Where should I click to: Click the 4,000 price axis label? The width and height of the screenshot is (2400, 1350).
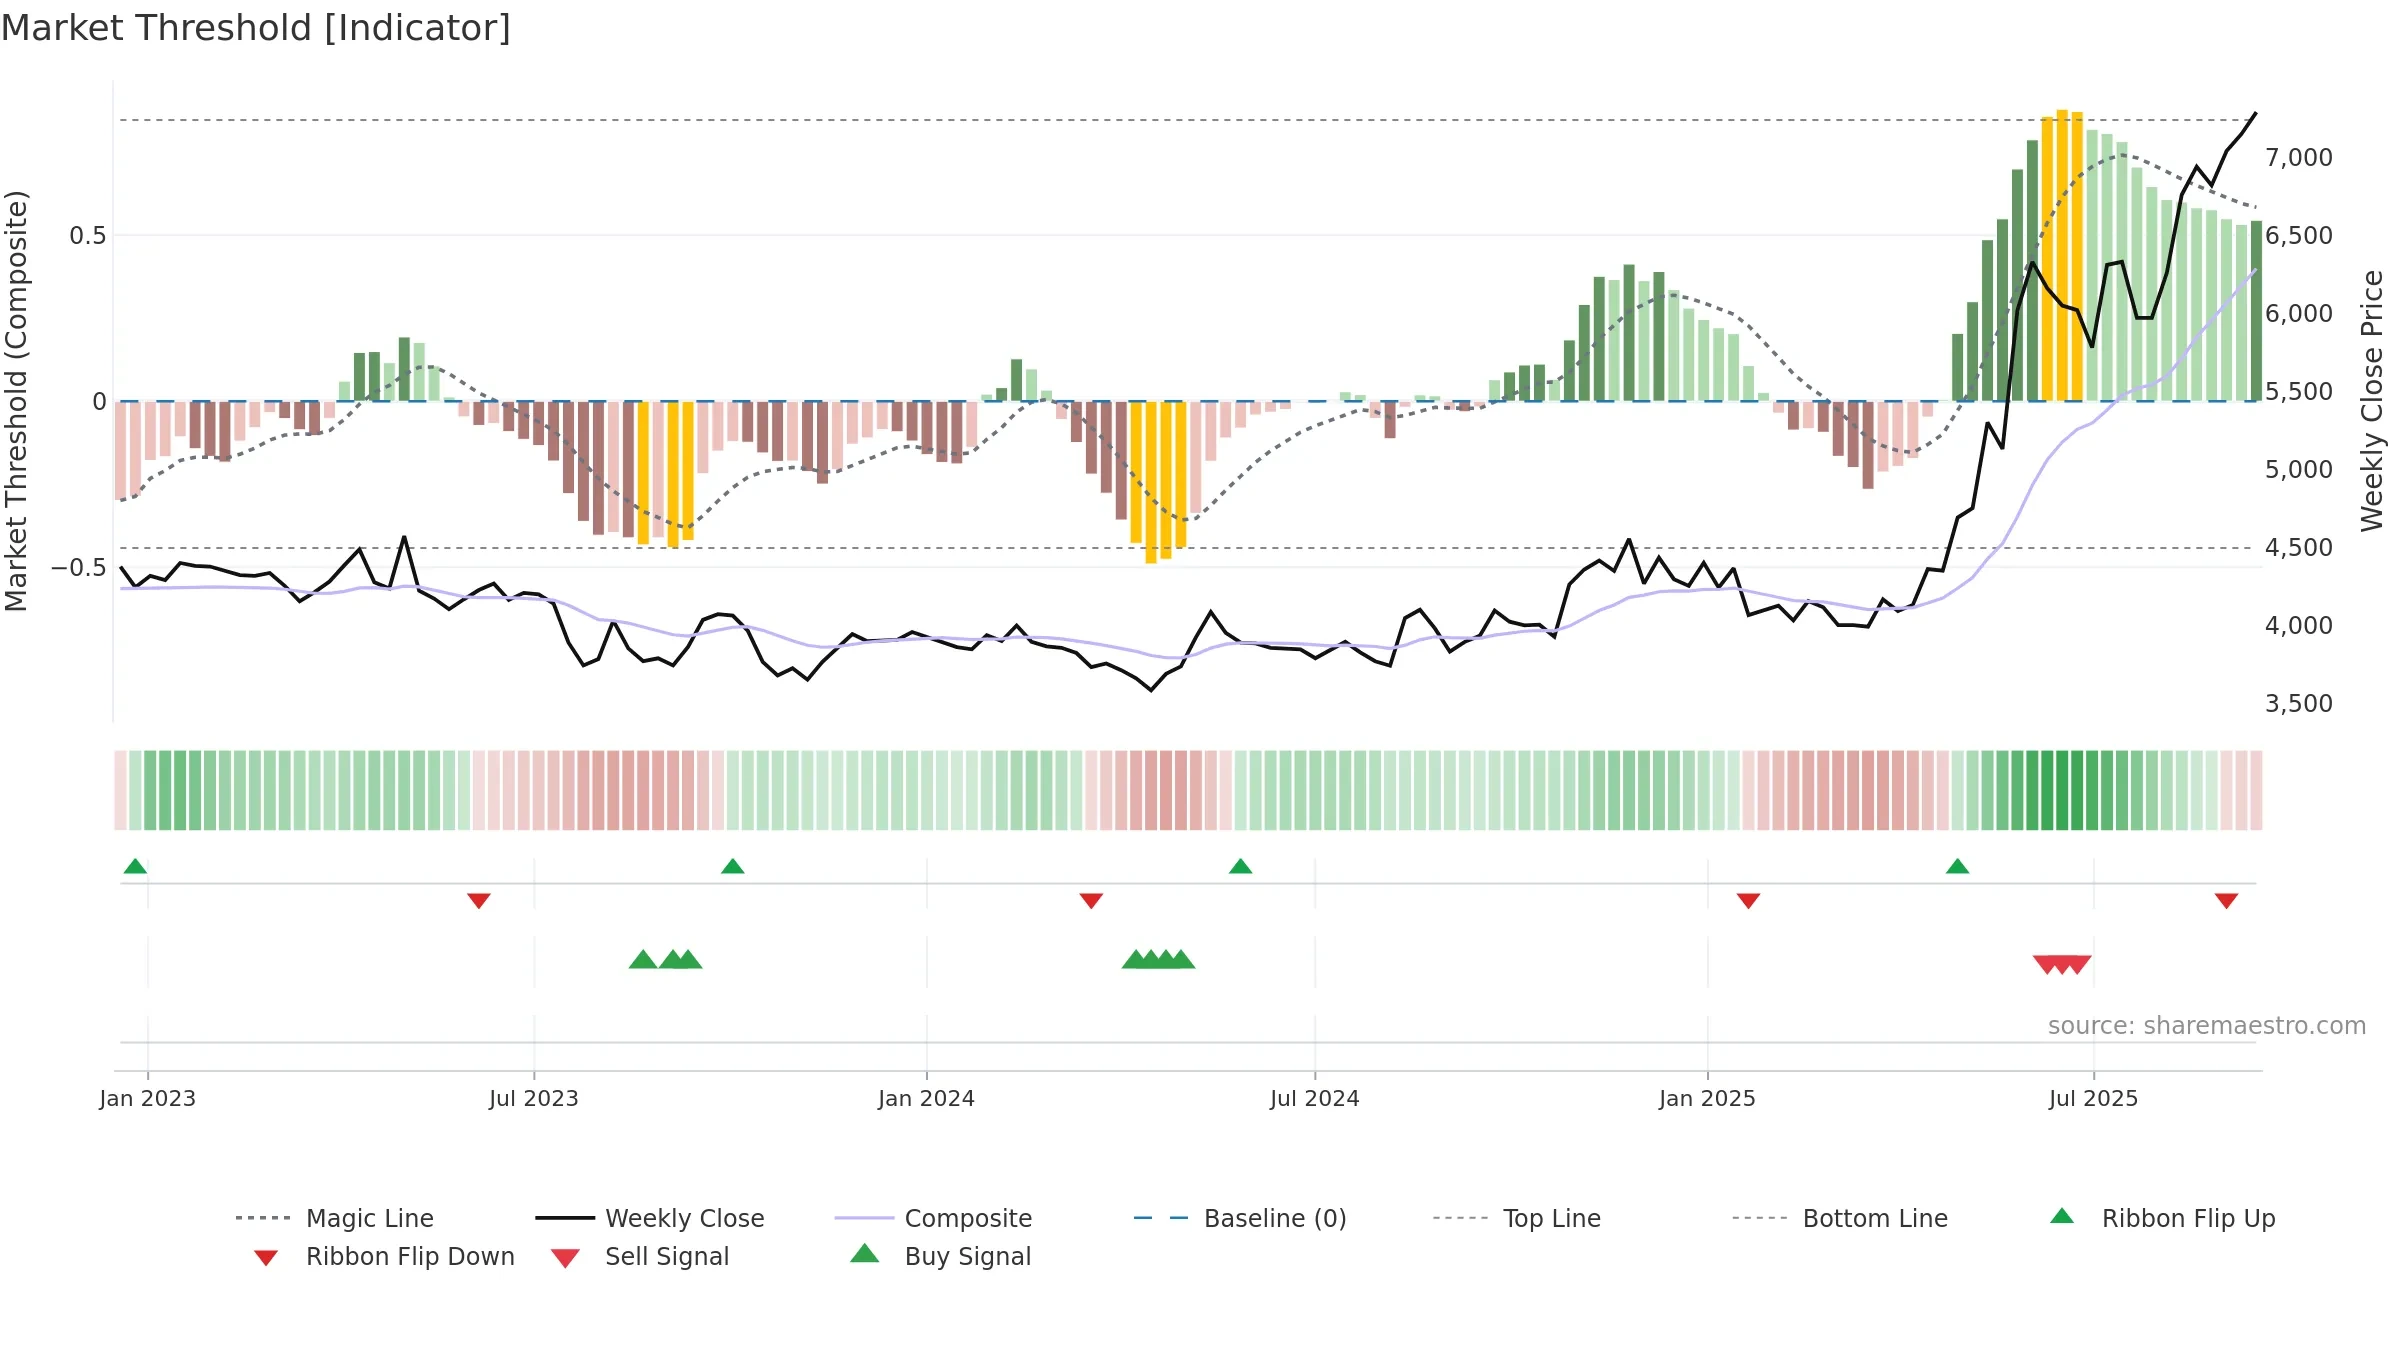(x=2299, y=625)
